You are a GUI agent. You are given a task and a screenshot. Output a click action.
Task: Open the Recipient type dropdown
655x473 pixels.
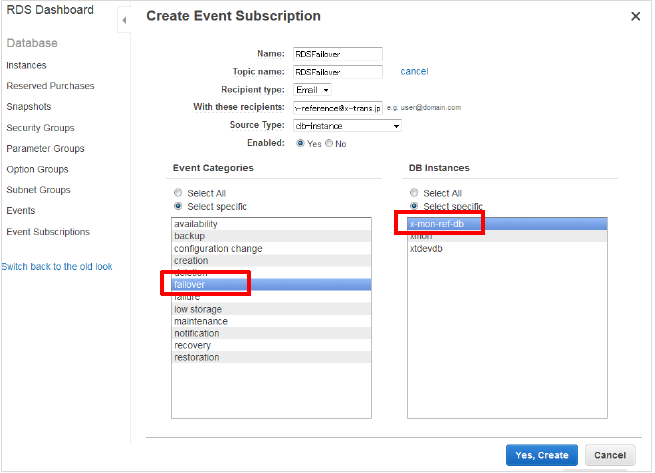coord(312,90)
